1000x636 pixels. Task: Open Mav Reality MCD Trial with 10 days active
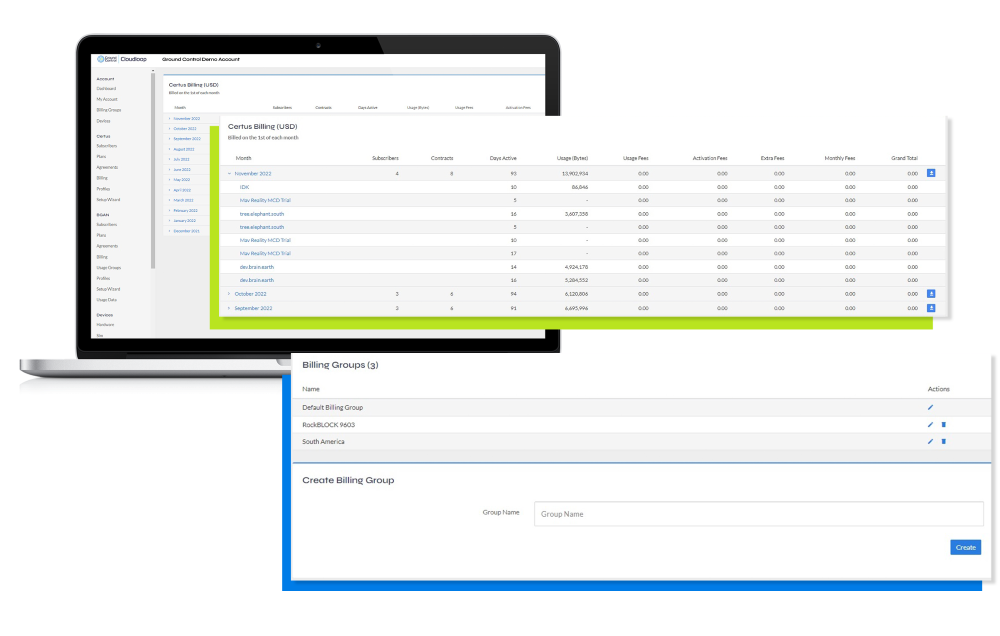[265, 240]
